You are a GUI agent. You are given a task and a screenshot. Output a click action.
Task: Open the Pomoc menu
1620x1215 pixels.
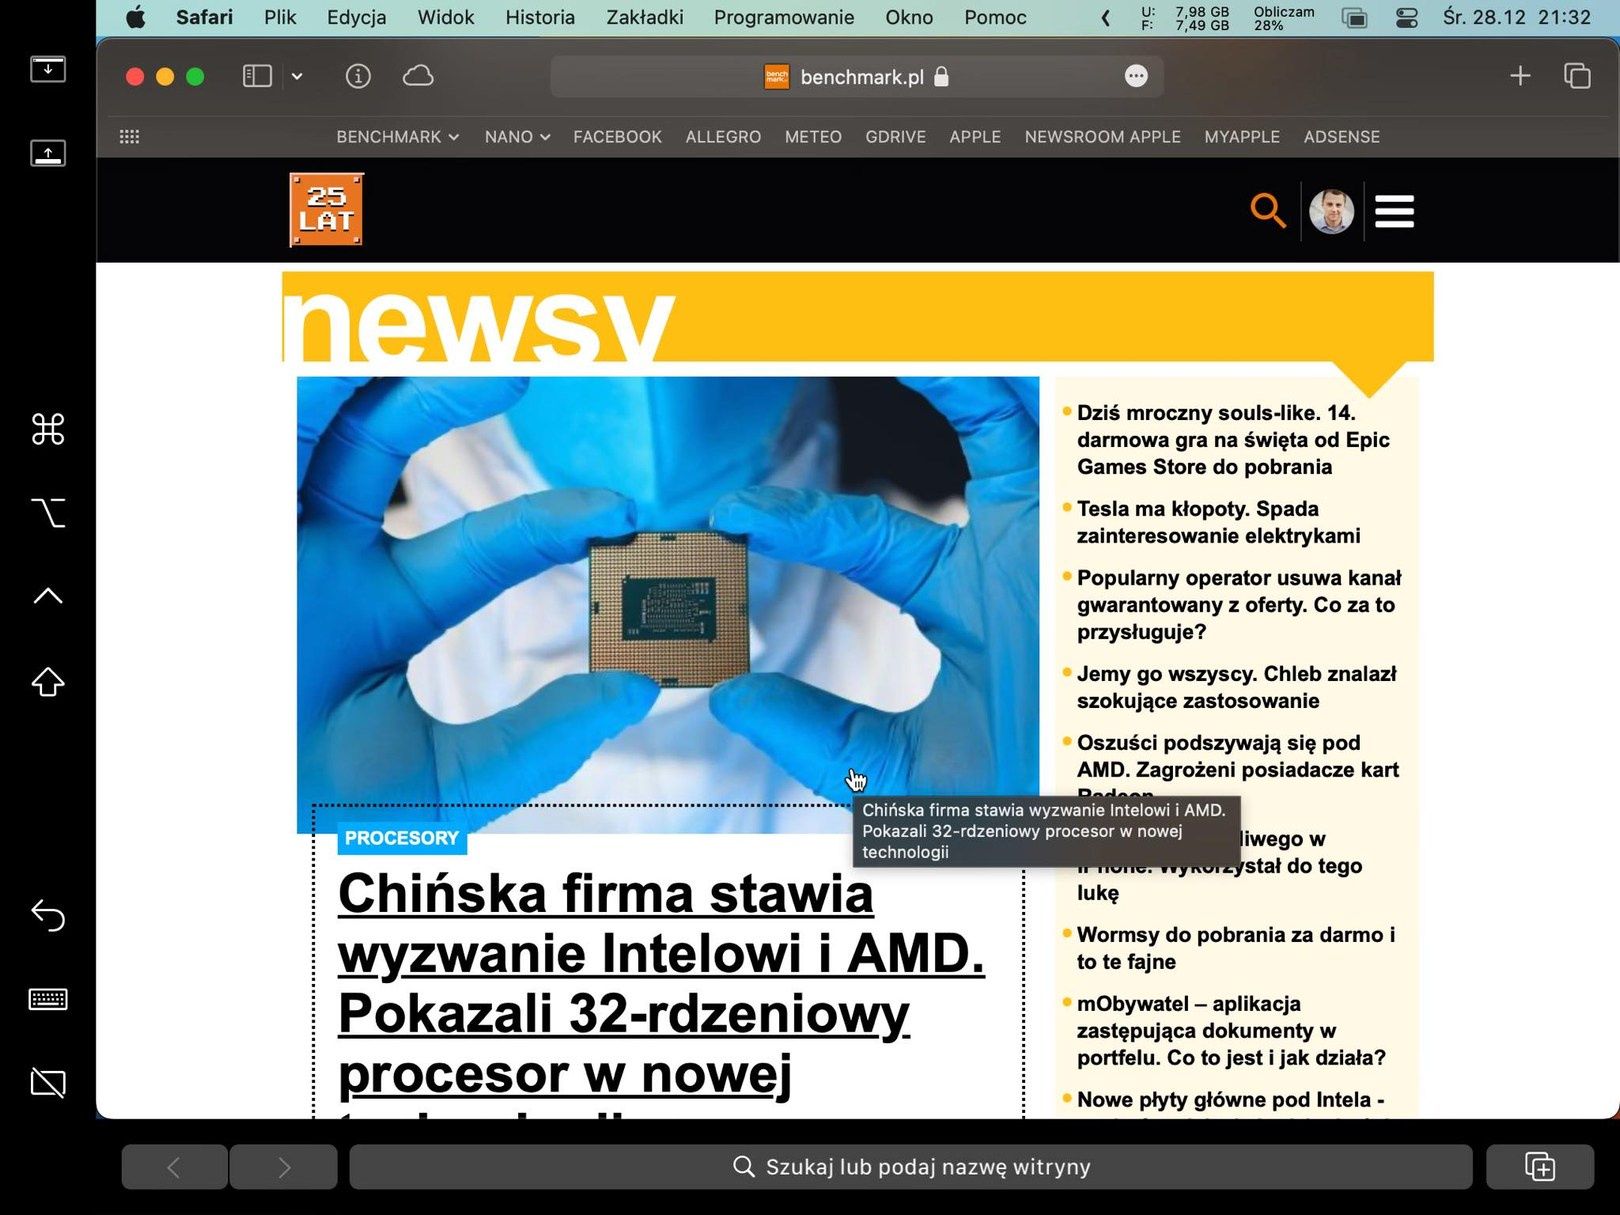tap(995, 17)
